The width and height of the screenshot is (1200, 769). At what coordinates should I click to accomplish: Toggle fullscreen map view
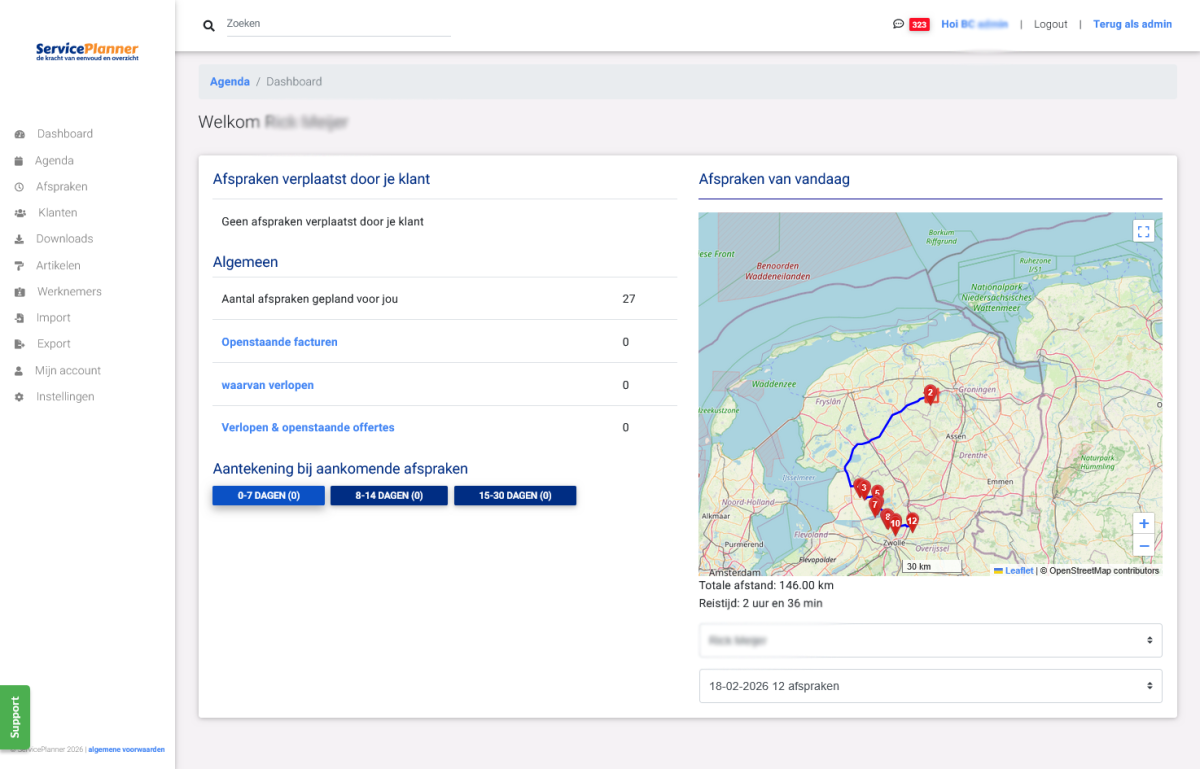[1144, 231]
